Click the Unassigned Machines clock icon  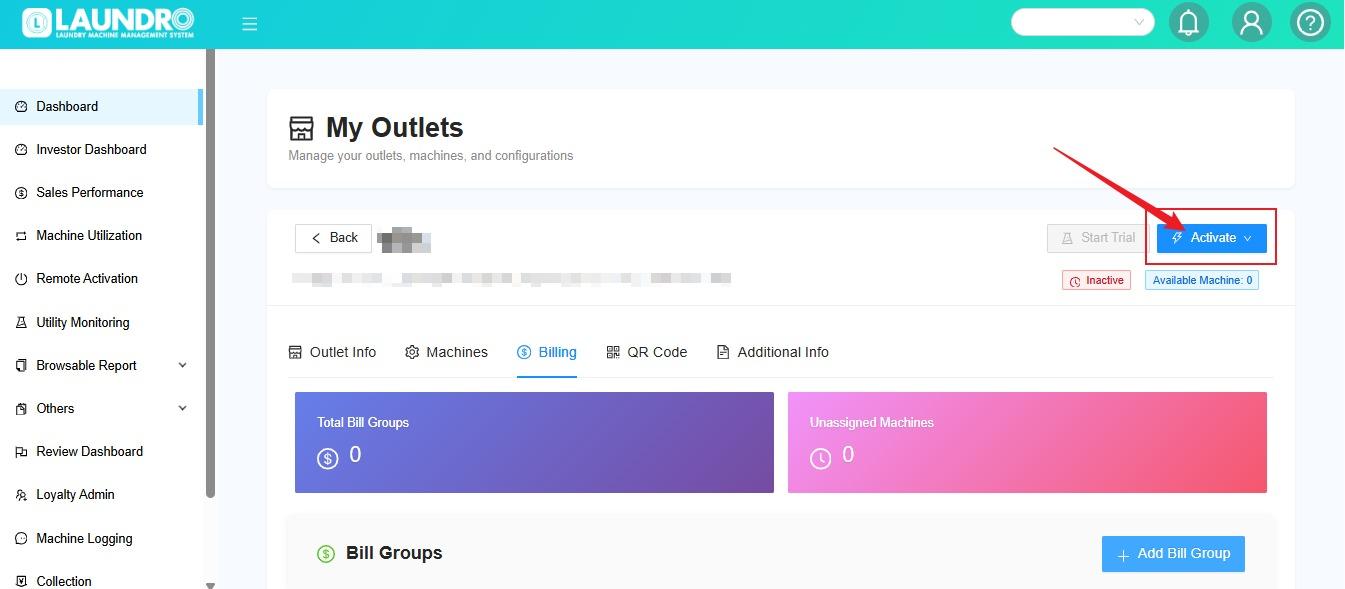(820, 458)
